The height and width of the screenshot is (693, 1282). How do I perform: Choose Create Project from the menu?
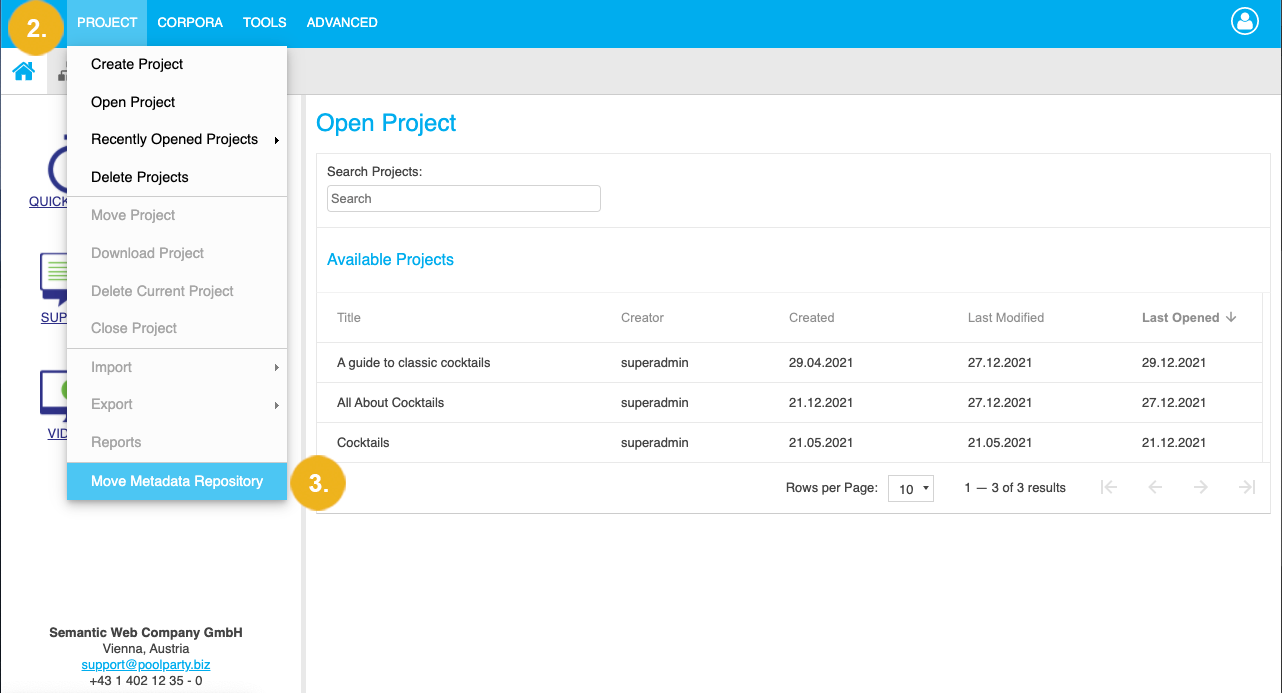136,63
